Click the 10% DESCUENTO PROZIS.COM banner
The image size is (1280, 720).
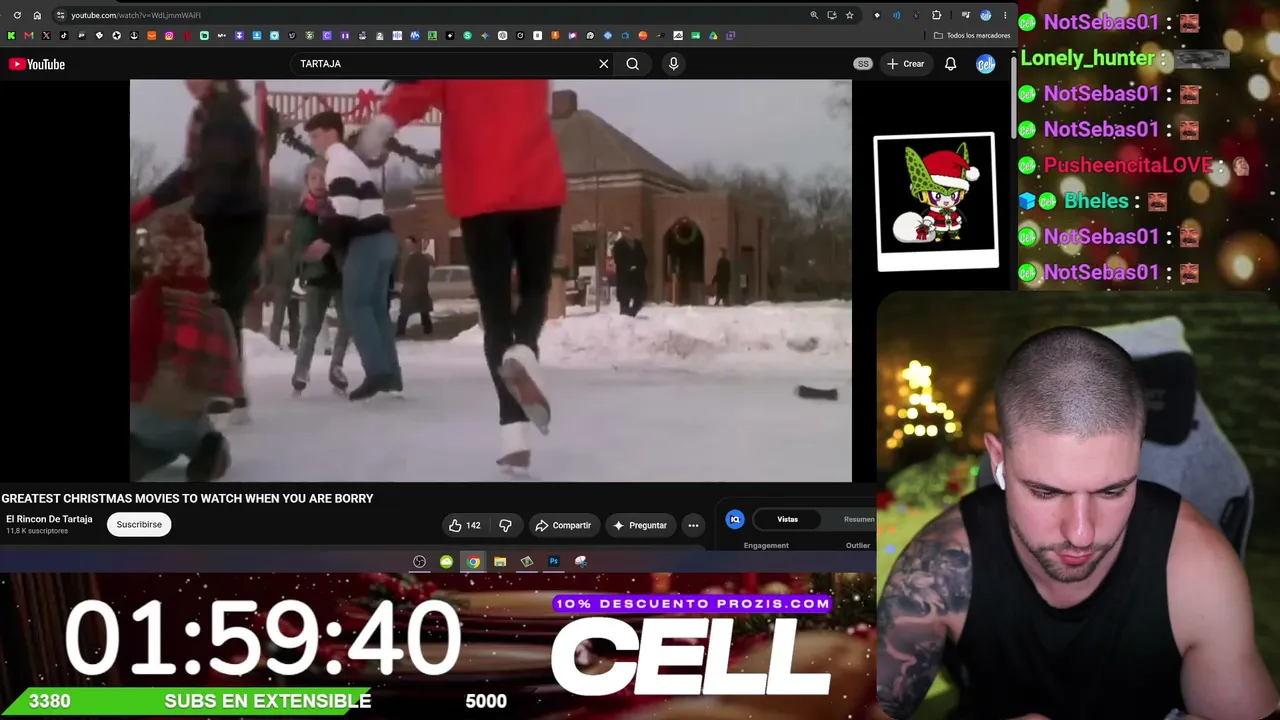tap(693, 604)
